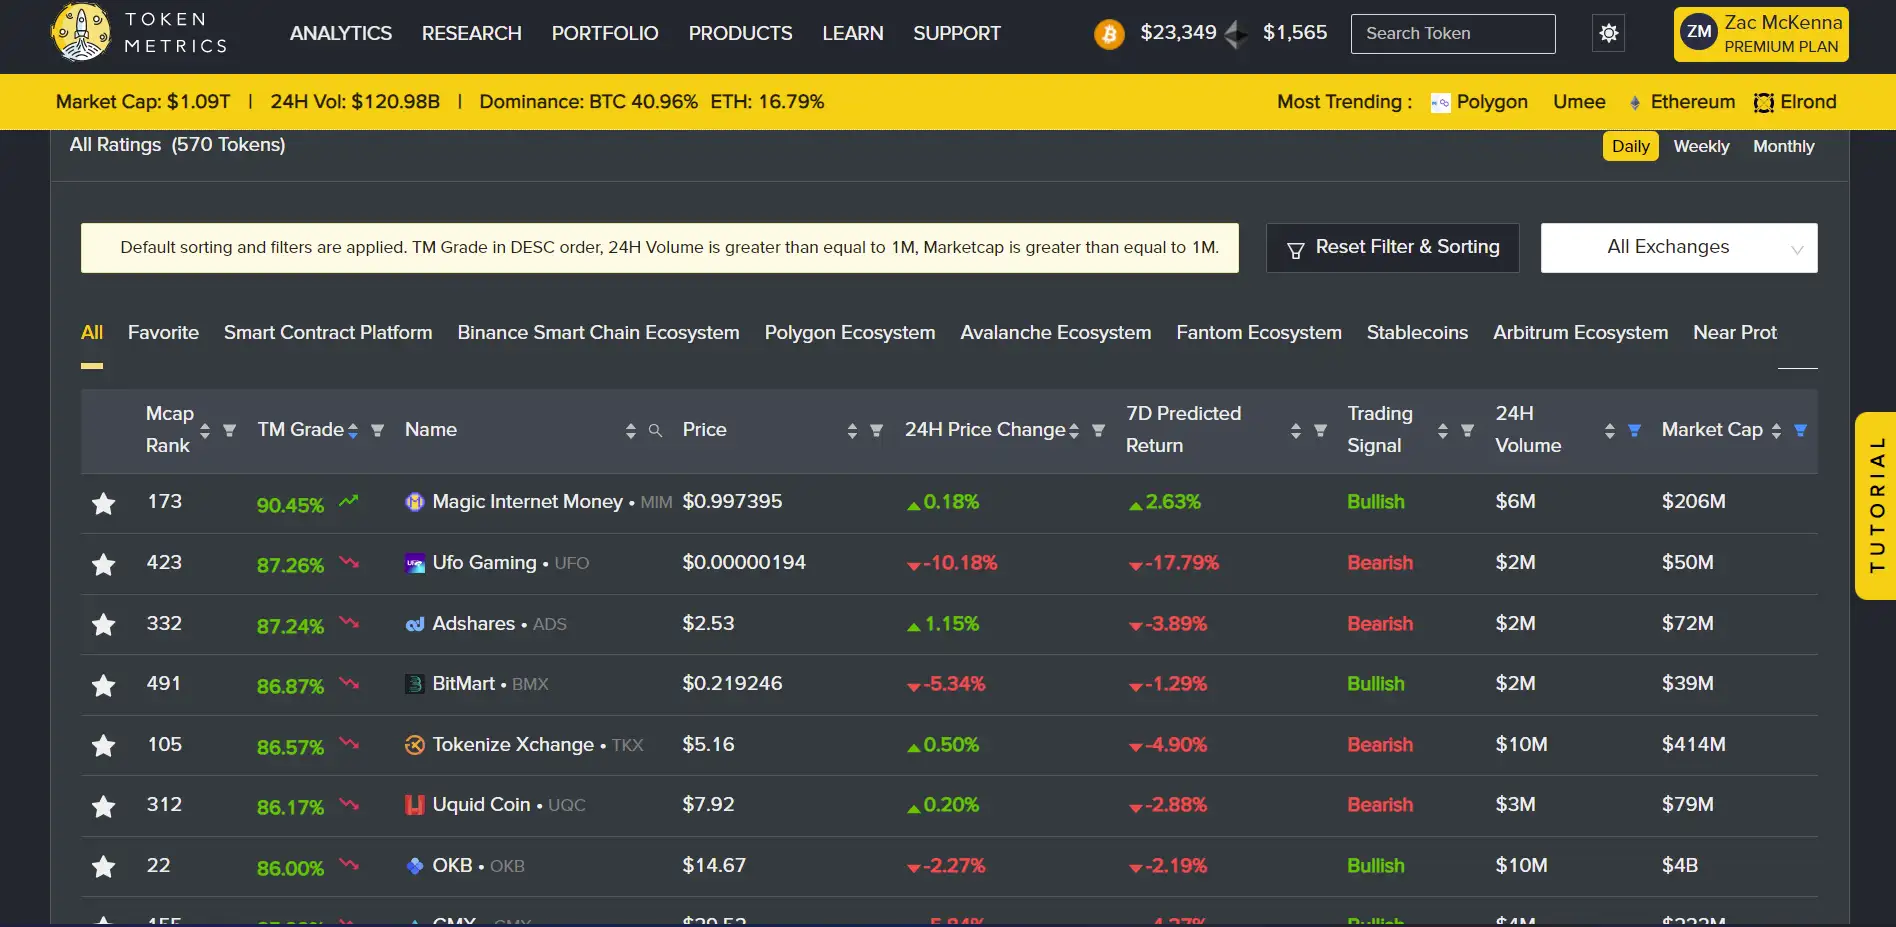Click the Market Cap filter funnel icon
Viewport: 1896px width, 927px height.
click(1800, 431)
